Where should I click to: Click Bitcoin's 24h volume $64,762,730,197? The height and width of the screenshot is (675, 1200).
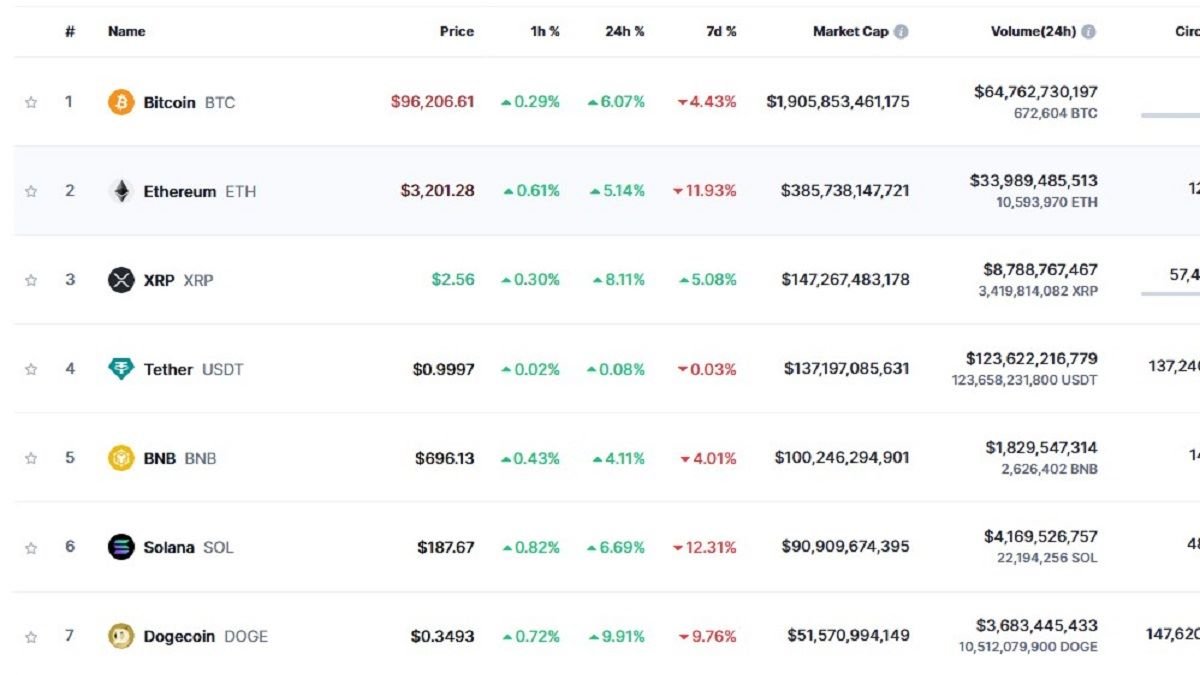pyautogui.click(x=1036, y=92)
